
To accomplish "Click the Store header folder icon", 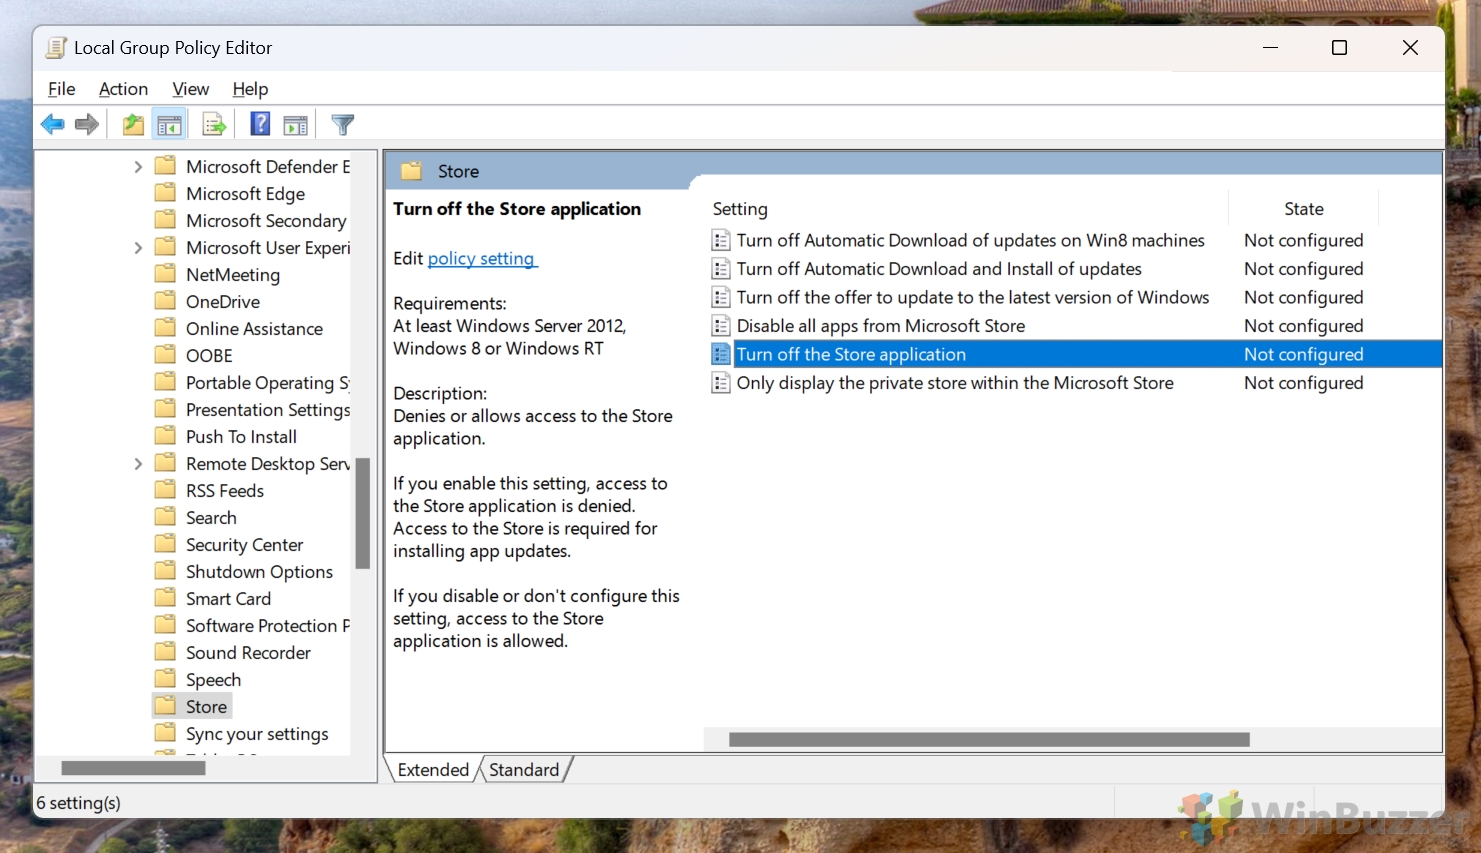I will pos(412,171).
